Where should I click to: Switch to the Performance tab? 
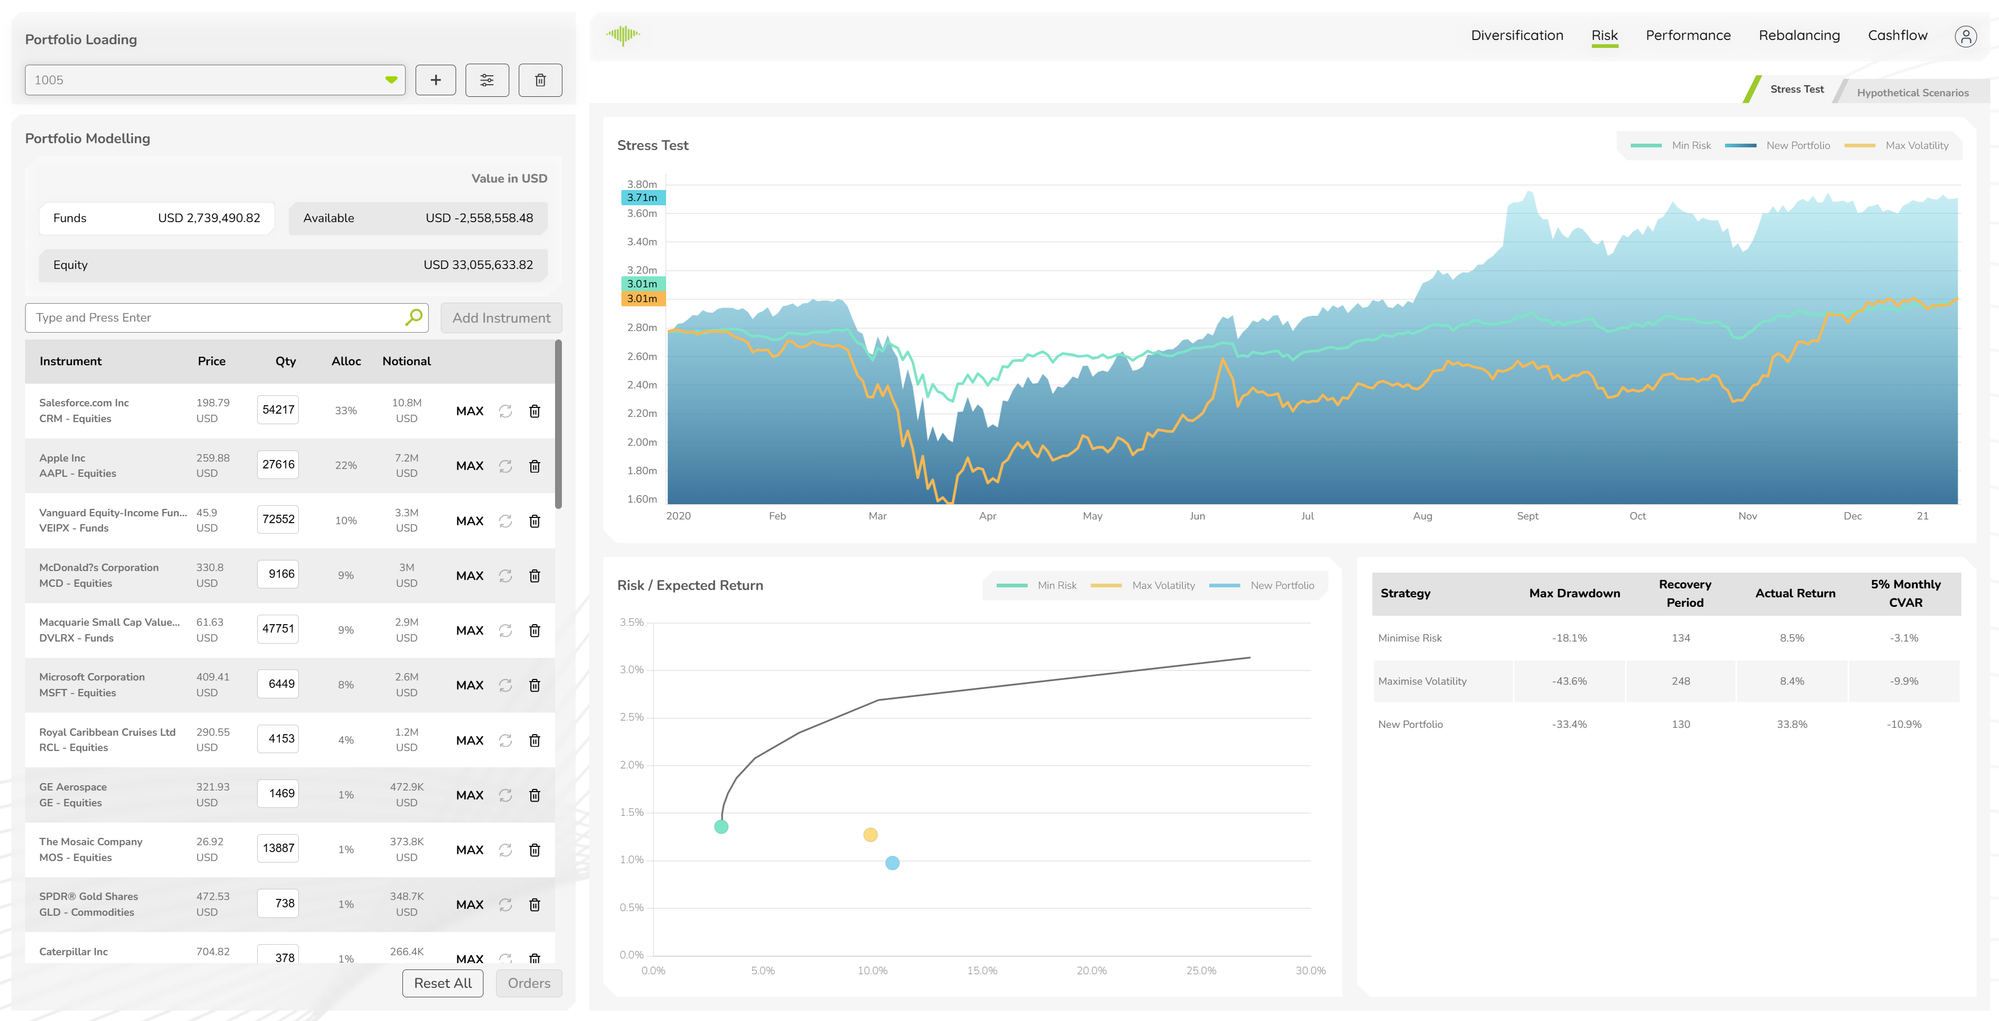tap(1688, 35)
